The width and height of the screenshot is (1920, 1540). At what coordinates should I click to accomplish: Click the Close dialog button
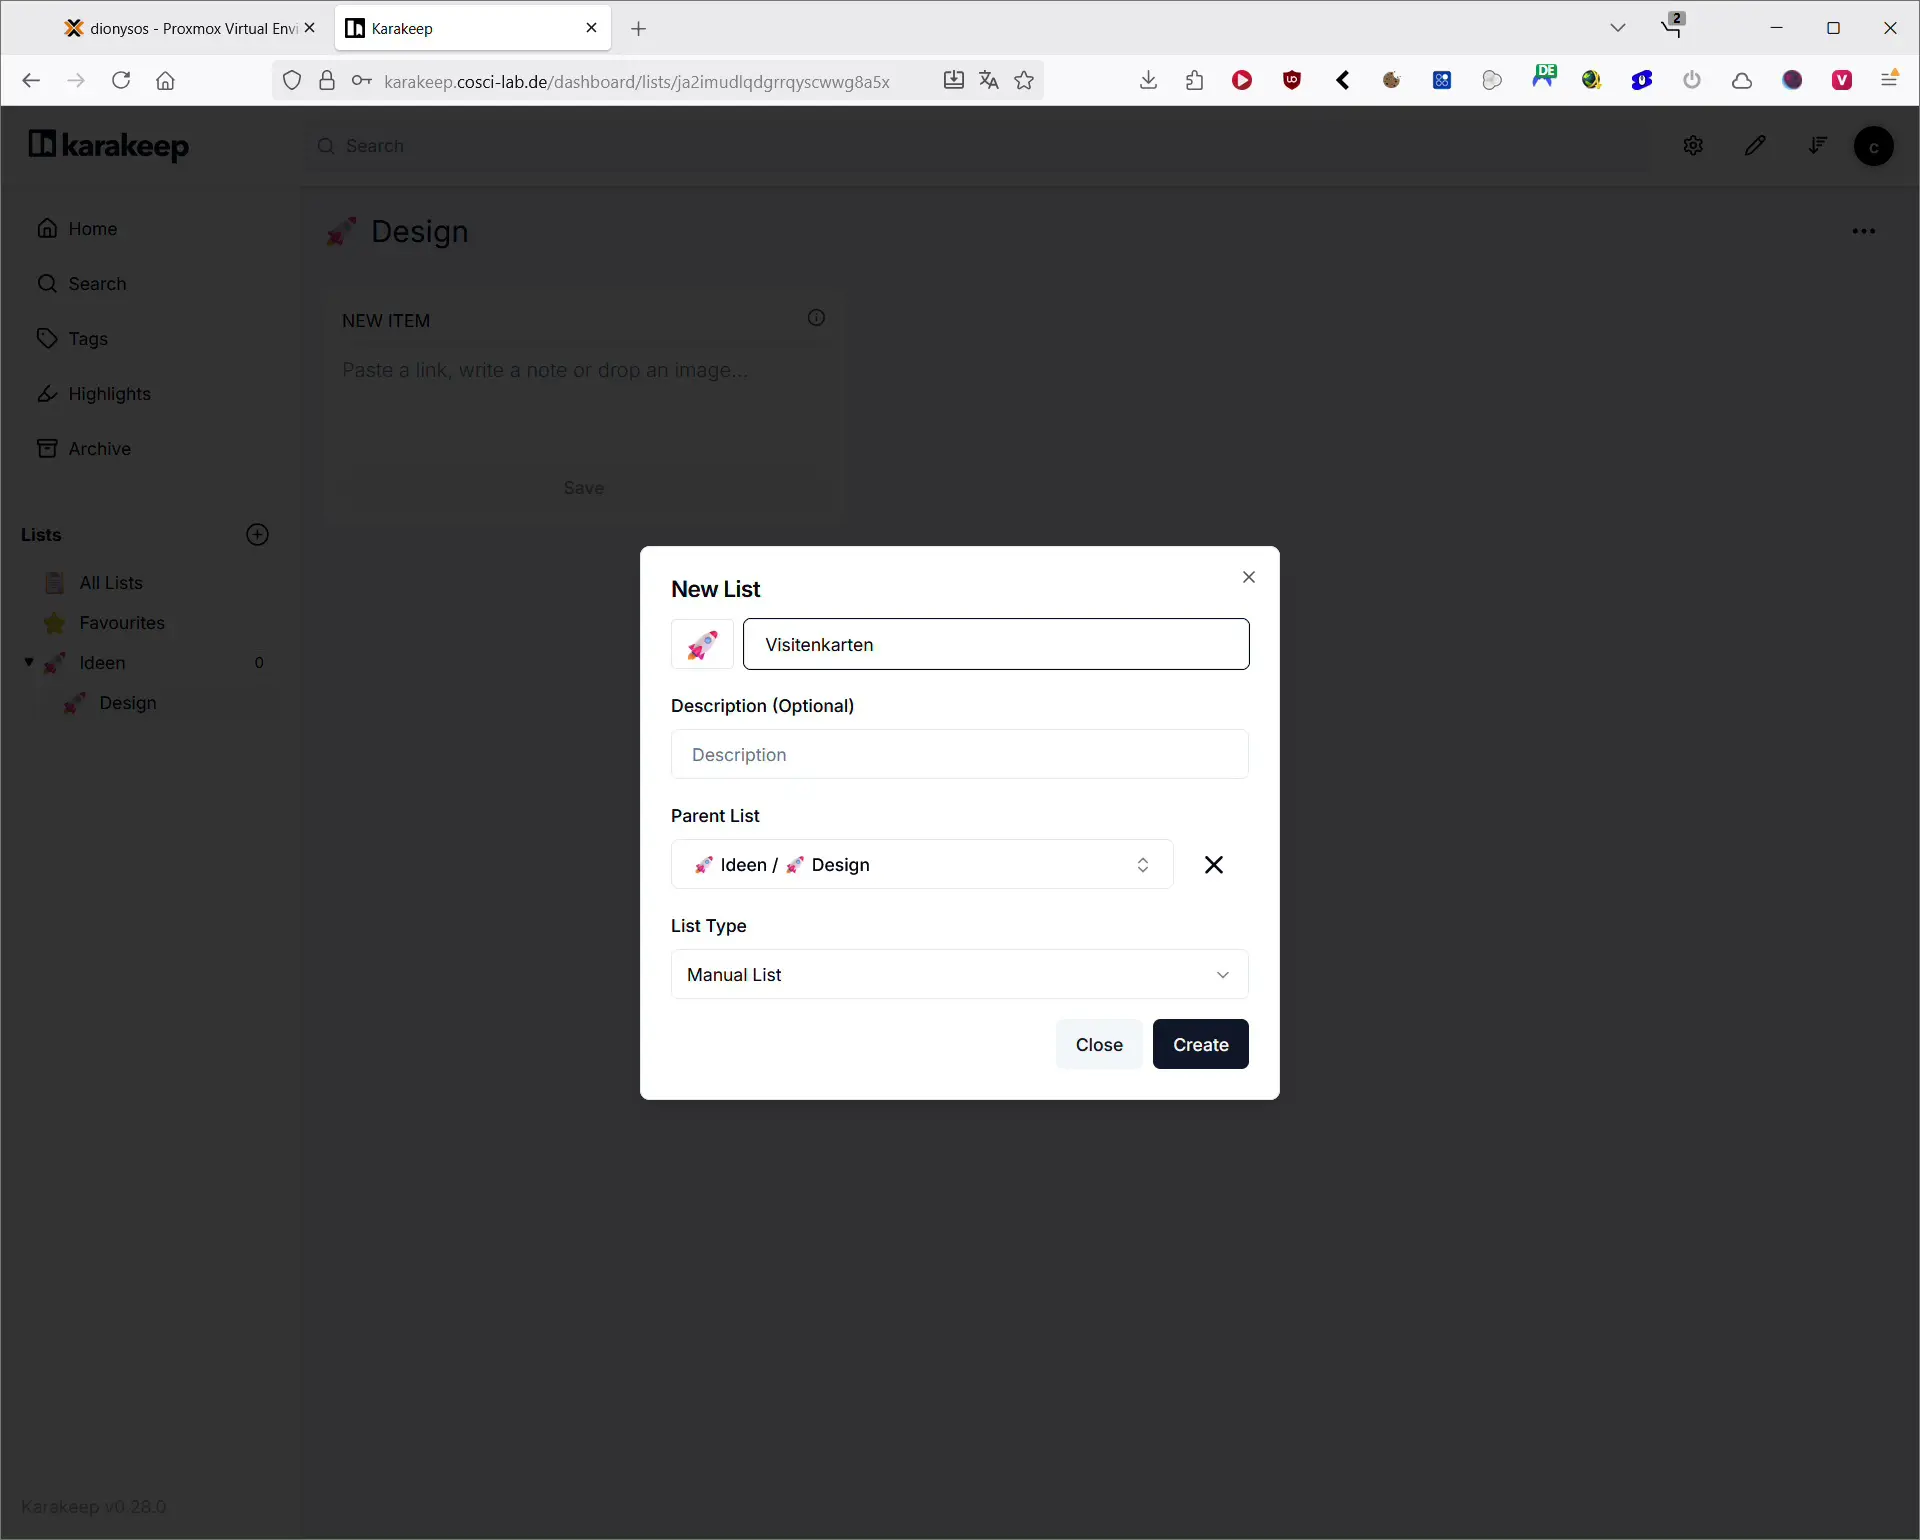tap(1099, 1045)
